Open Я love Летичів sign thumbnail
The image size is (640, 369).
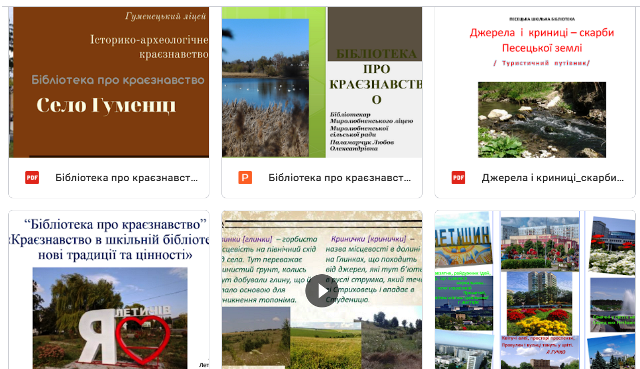109,290
